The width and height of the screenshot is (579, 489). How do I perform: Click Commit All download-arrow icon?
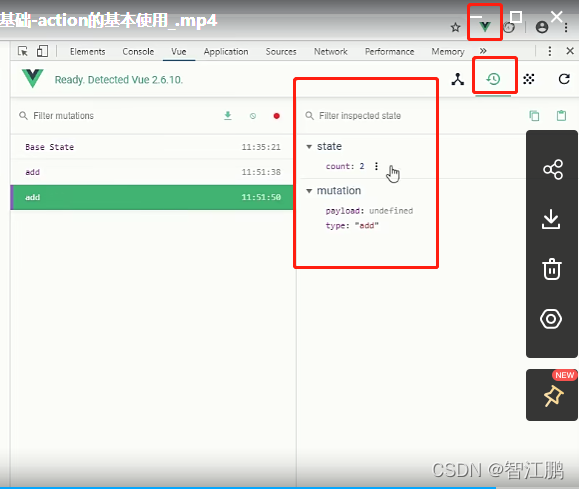[228, 116]
